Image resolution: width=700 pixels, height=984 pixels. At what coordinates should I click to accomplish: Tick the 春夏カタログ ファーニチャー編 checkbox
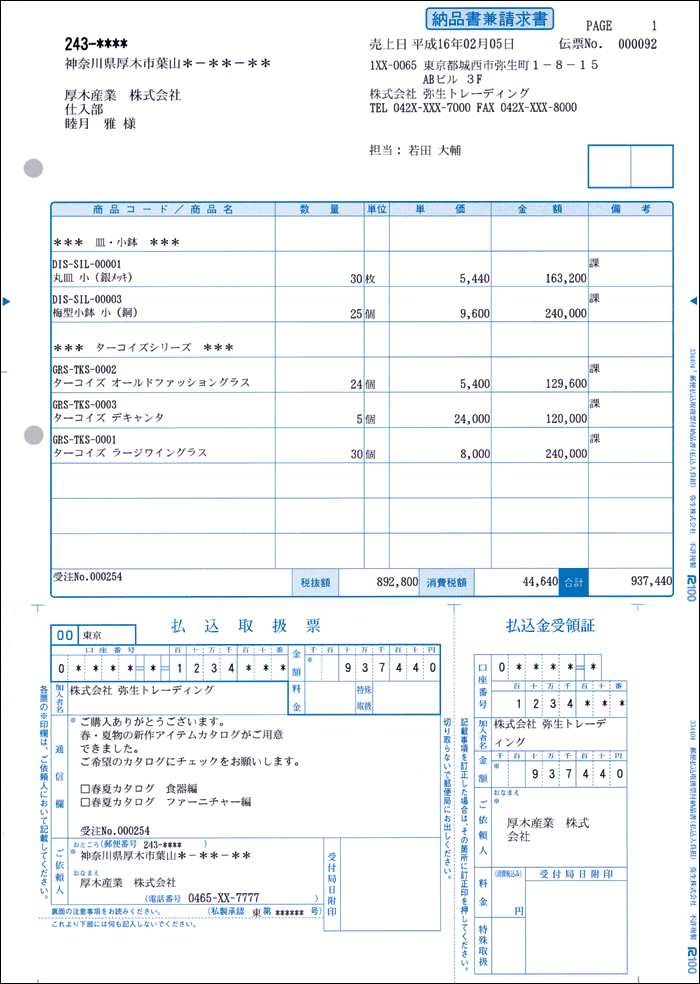(x=86, y=802)
